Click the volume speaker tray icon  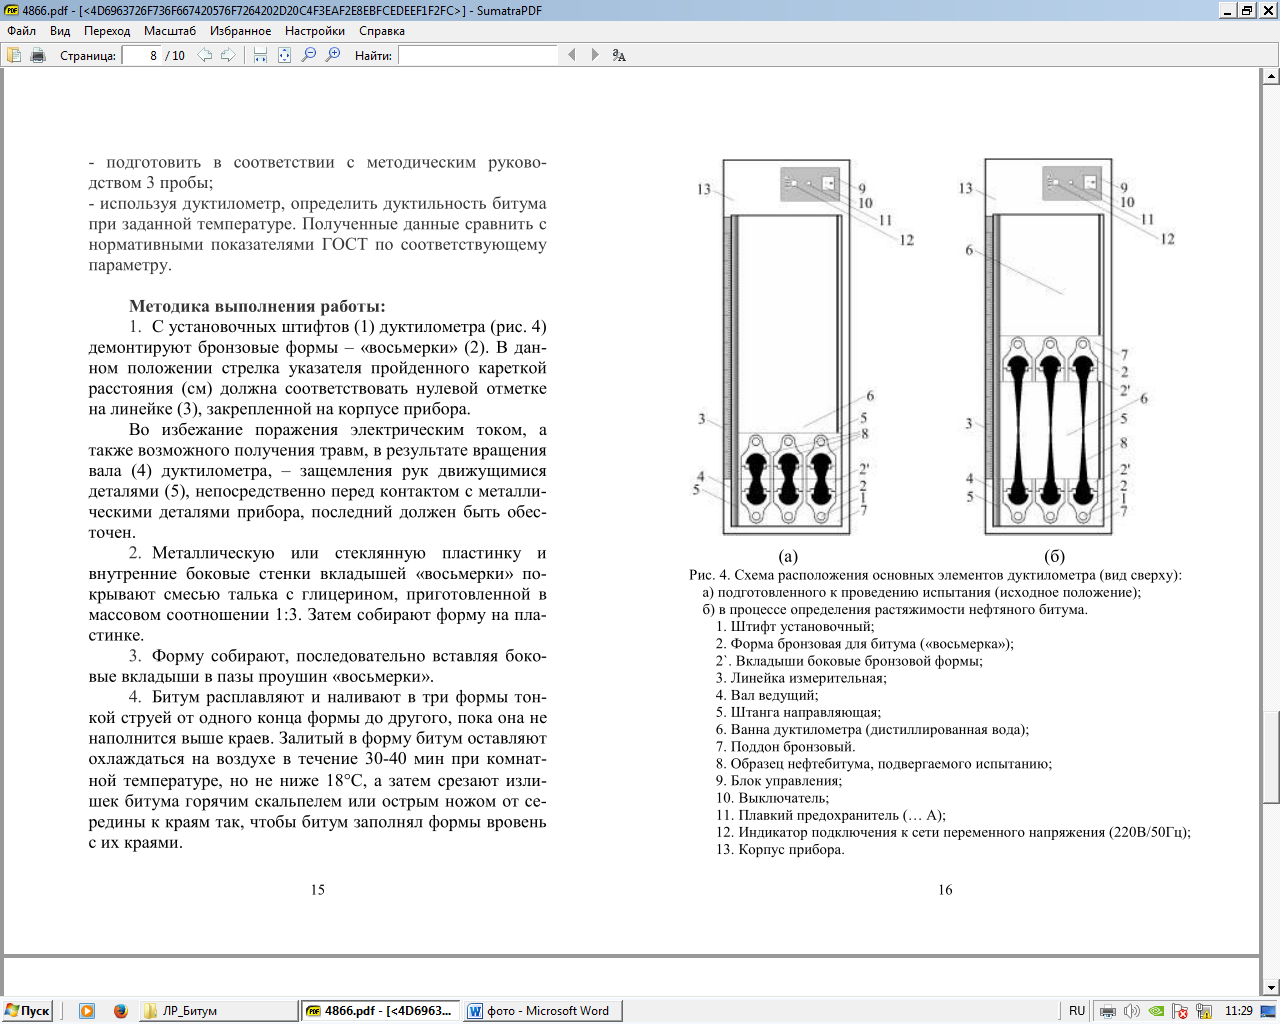[x=1131, y=1011]
